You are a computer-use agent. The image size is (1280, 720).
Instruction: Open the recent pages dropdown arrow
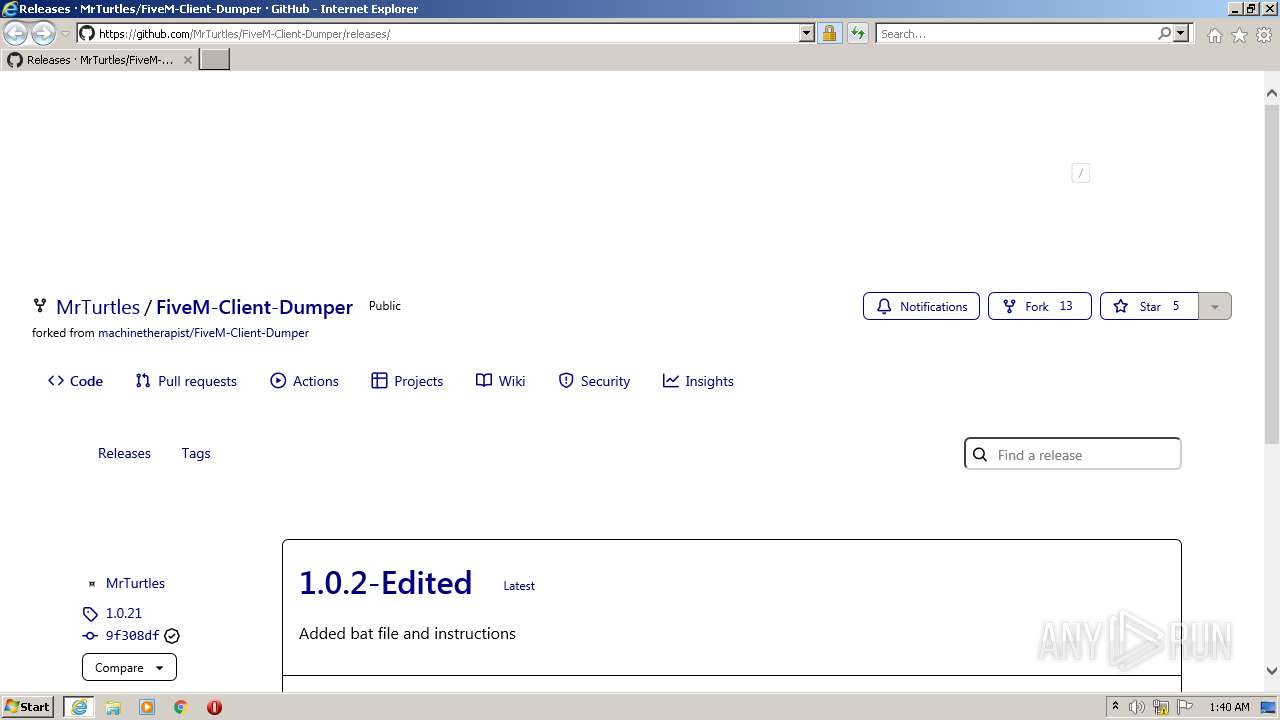[65, 34]
